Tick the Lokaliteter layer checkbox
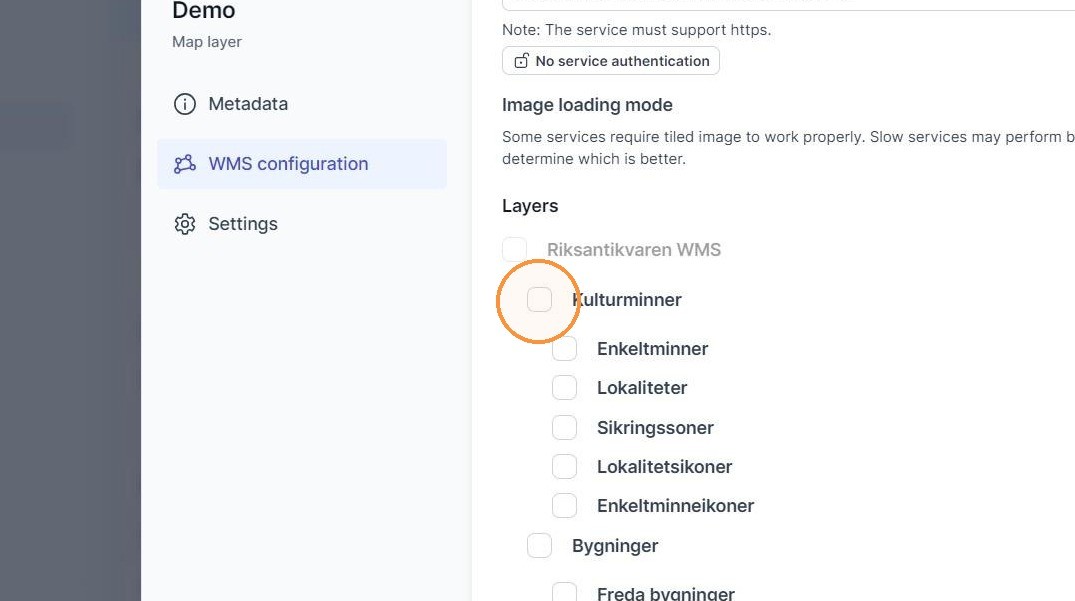 tap(564, 388)
